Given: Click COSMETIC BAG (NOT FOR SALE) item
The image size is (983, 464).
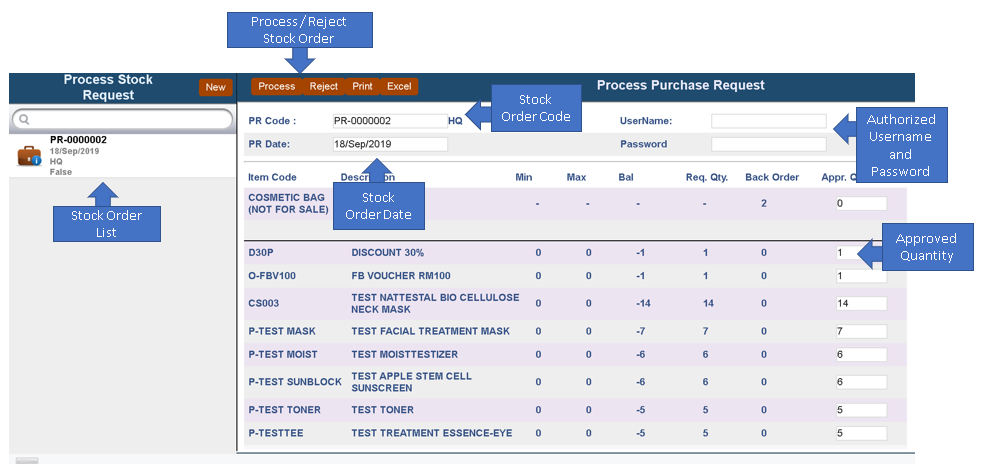Looking at the screenshot, I should (x=288, y=203).
